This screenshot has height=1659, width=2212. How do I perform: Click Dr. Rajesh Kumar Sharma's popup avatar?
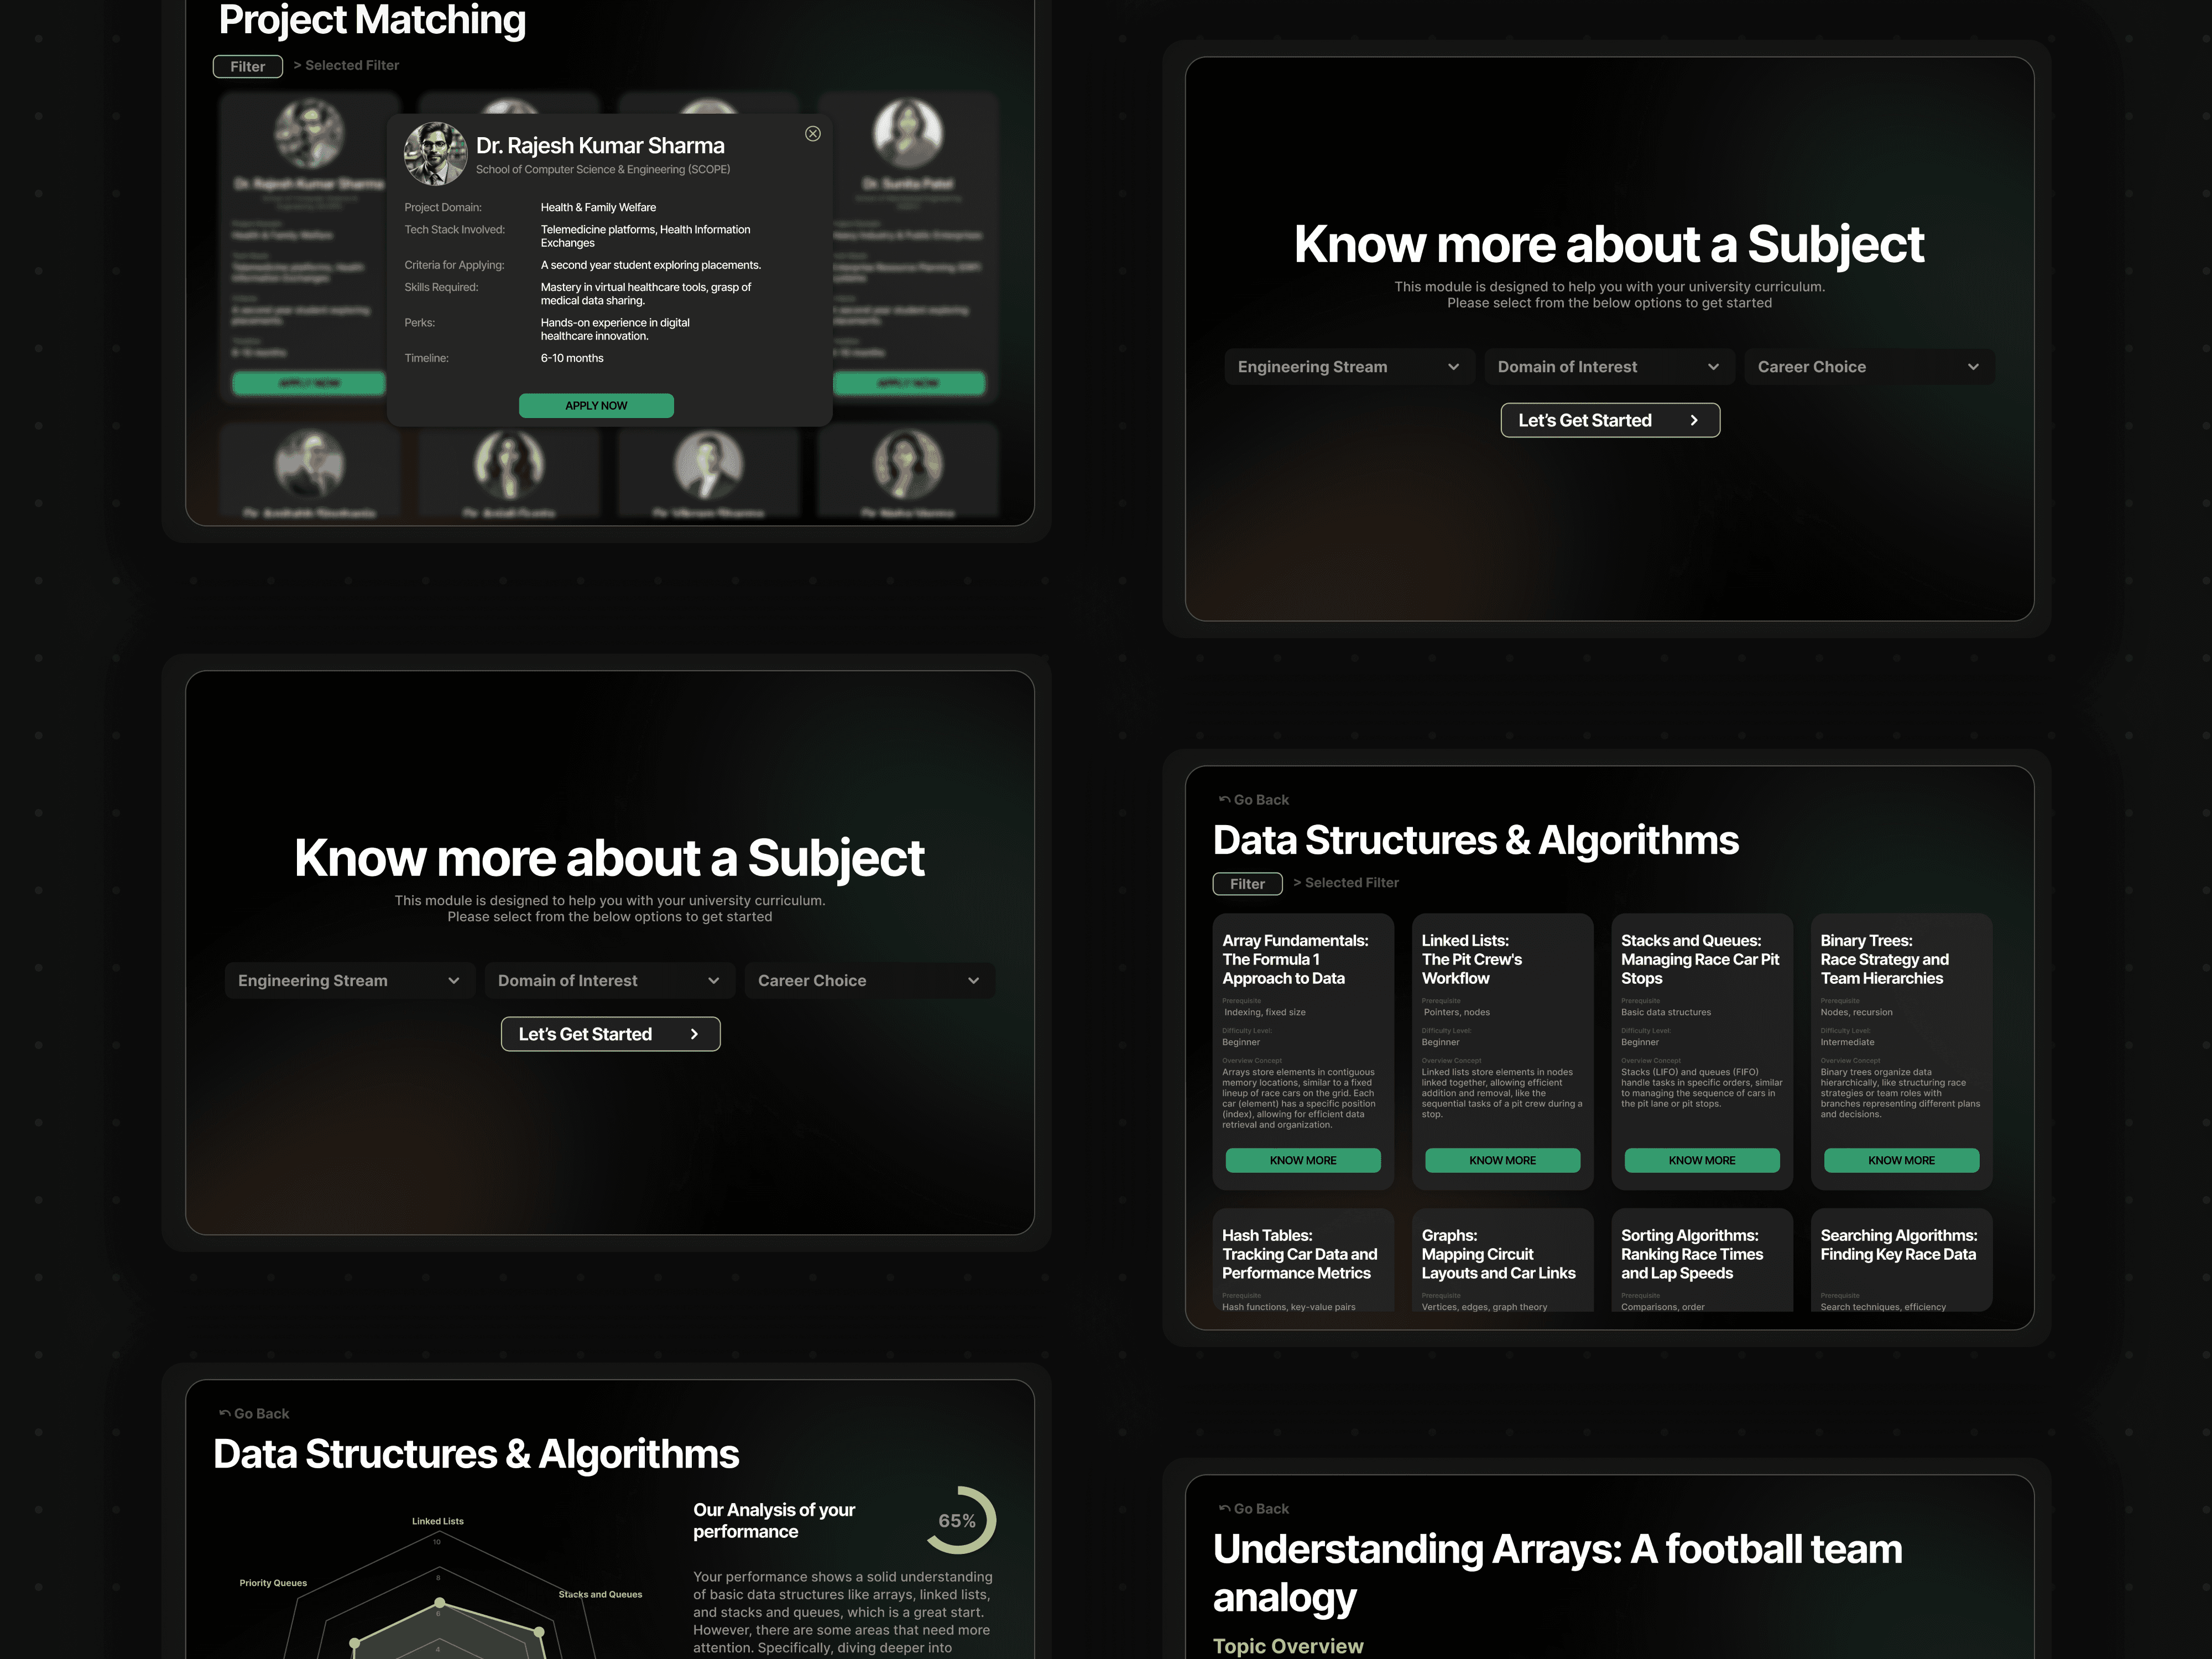pos(435,154)
